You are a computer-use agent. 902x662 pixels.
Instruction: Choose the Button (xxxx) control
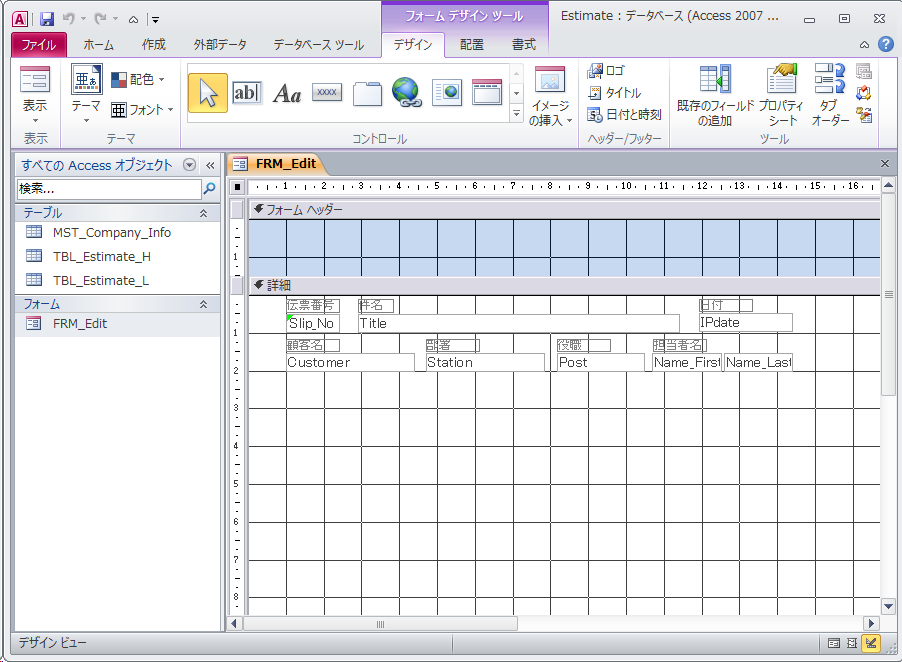coord(327,92)
